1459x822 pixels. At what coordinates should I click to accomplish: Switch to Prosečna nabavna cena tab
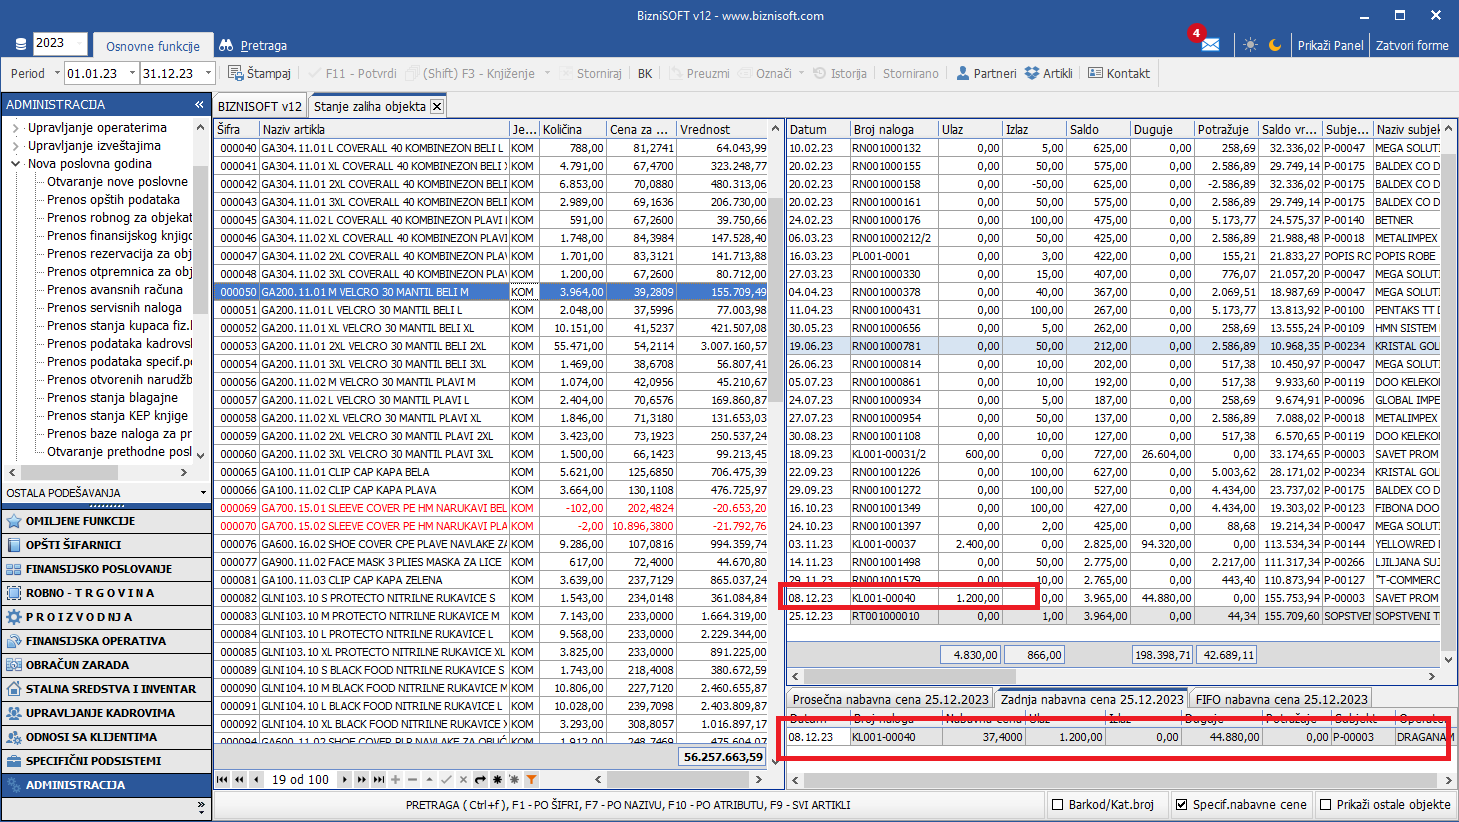889,699
